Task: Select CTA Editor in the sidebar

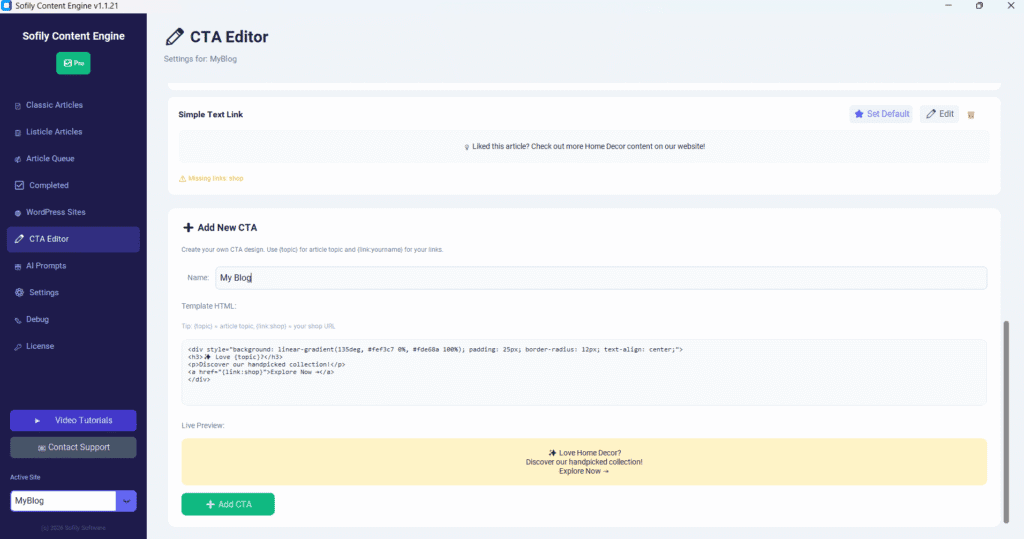Action: 73,239
